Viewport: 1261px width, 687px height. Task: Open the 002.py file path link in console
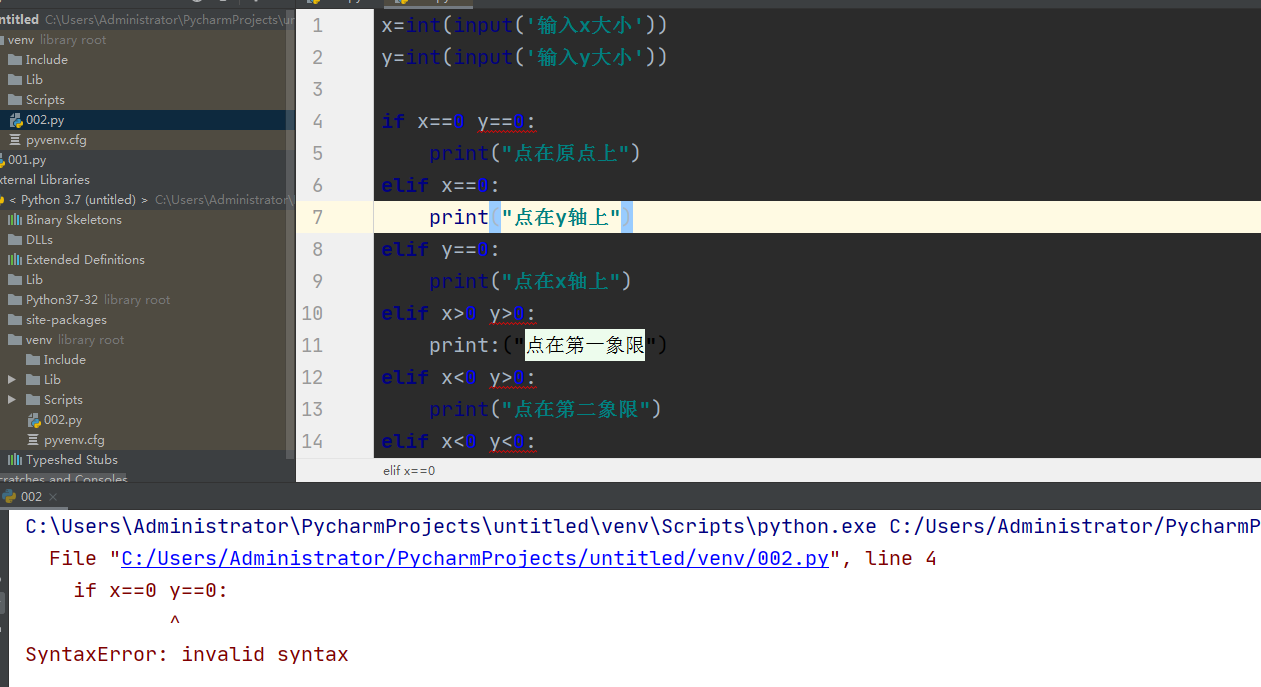click(475, 558)
